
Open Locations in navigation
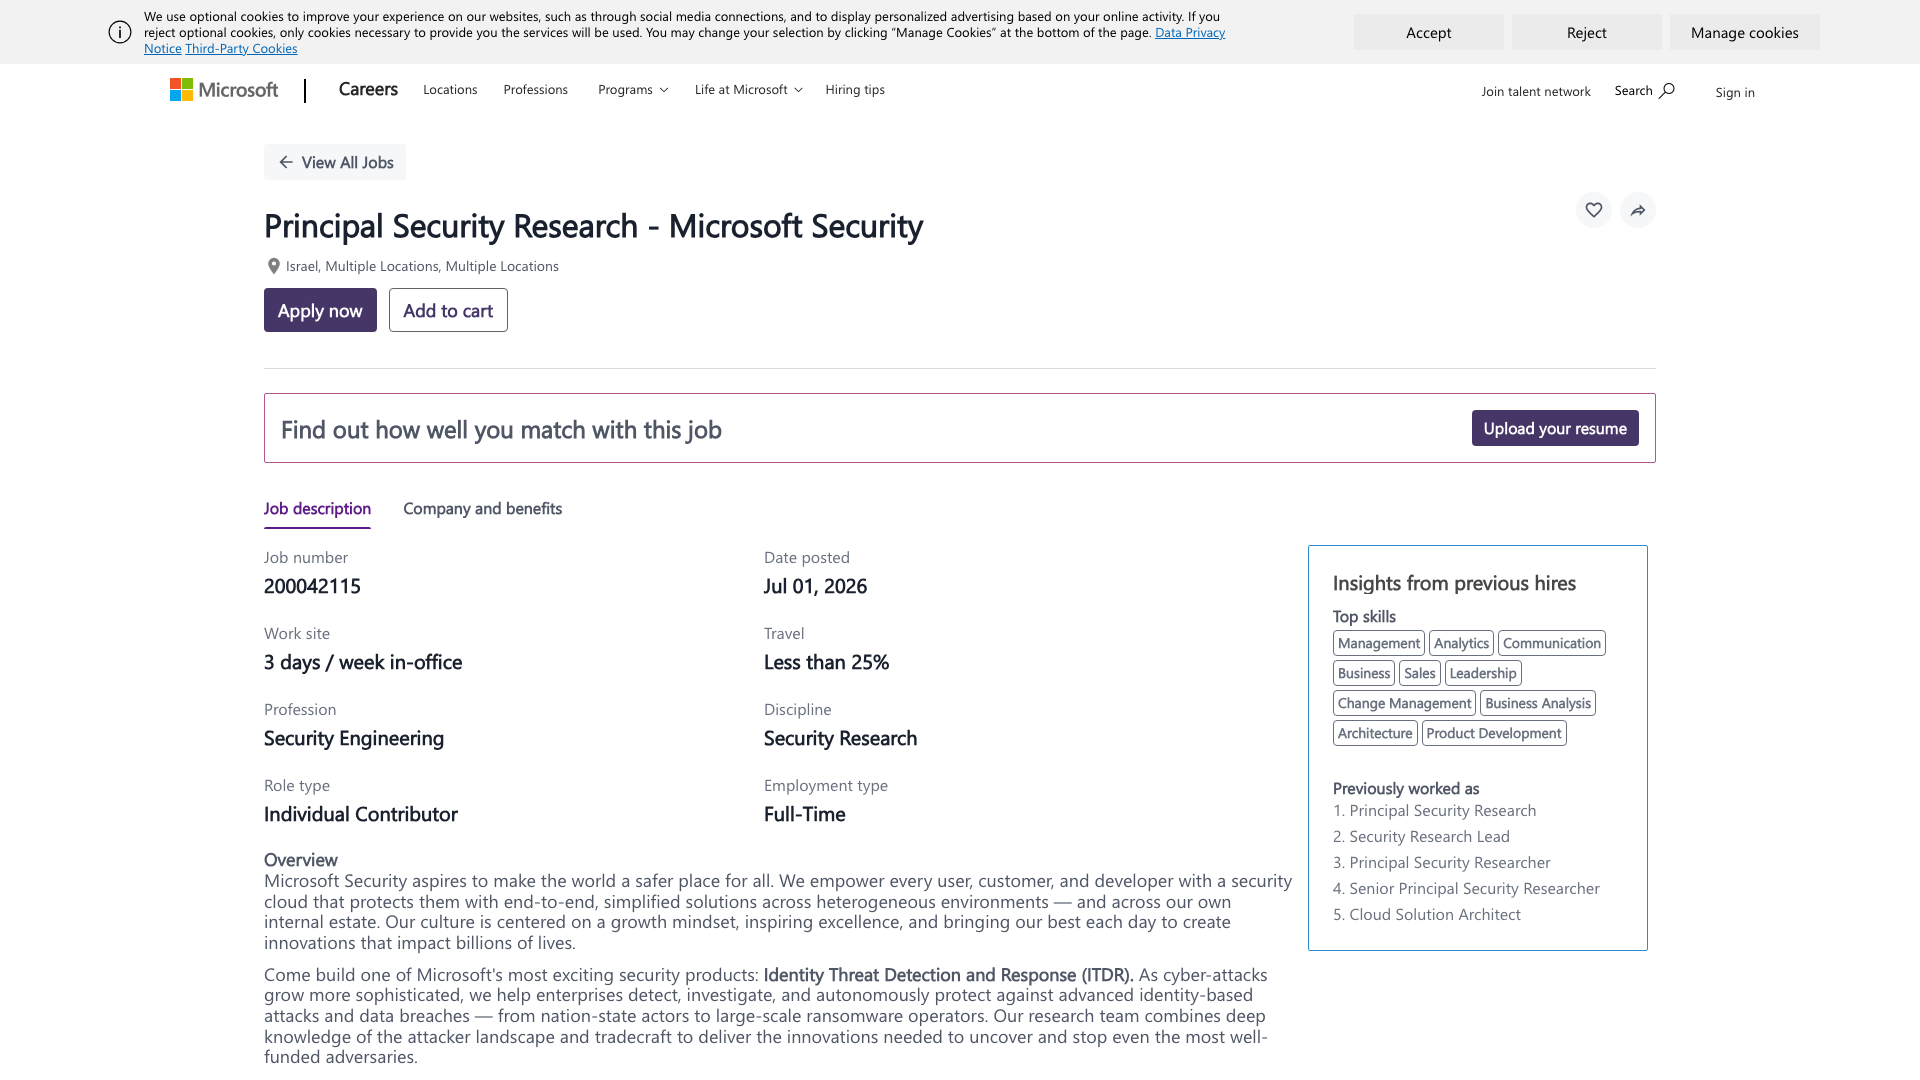450,90
